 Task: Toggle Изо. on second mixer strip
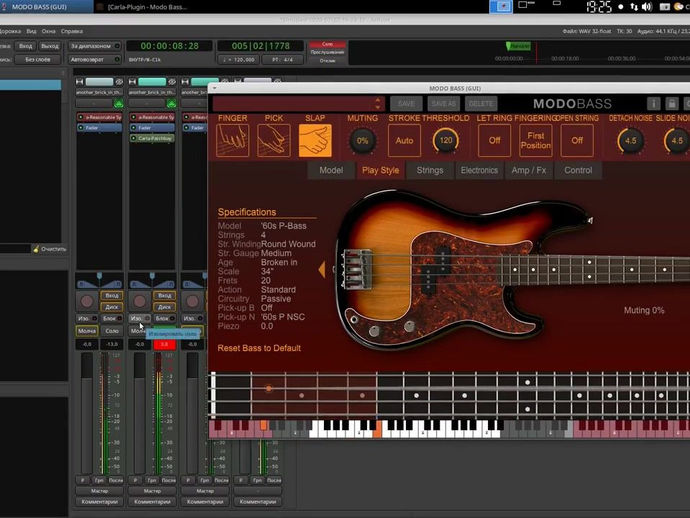pyautogui.click(x=140, y=318)
